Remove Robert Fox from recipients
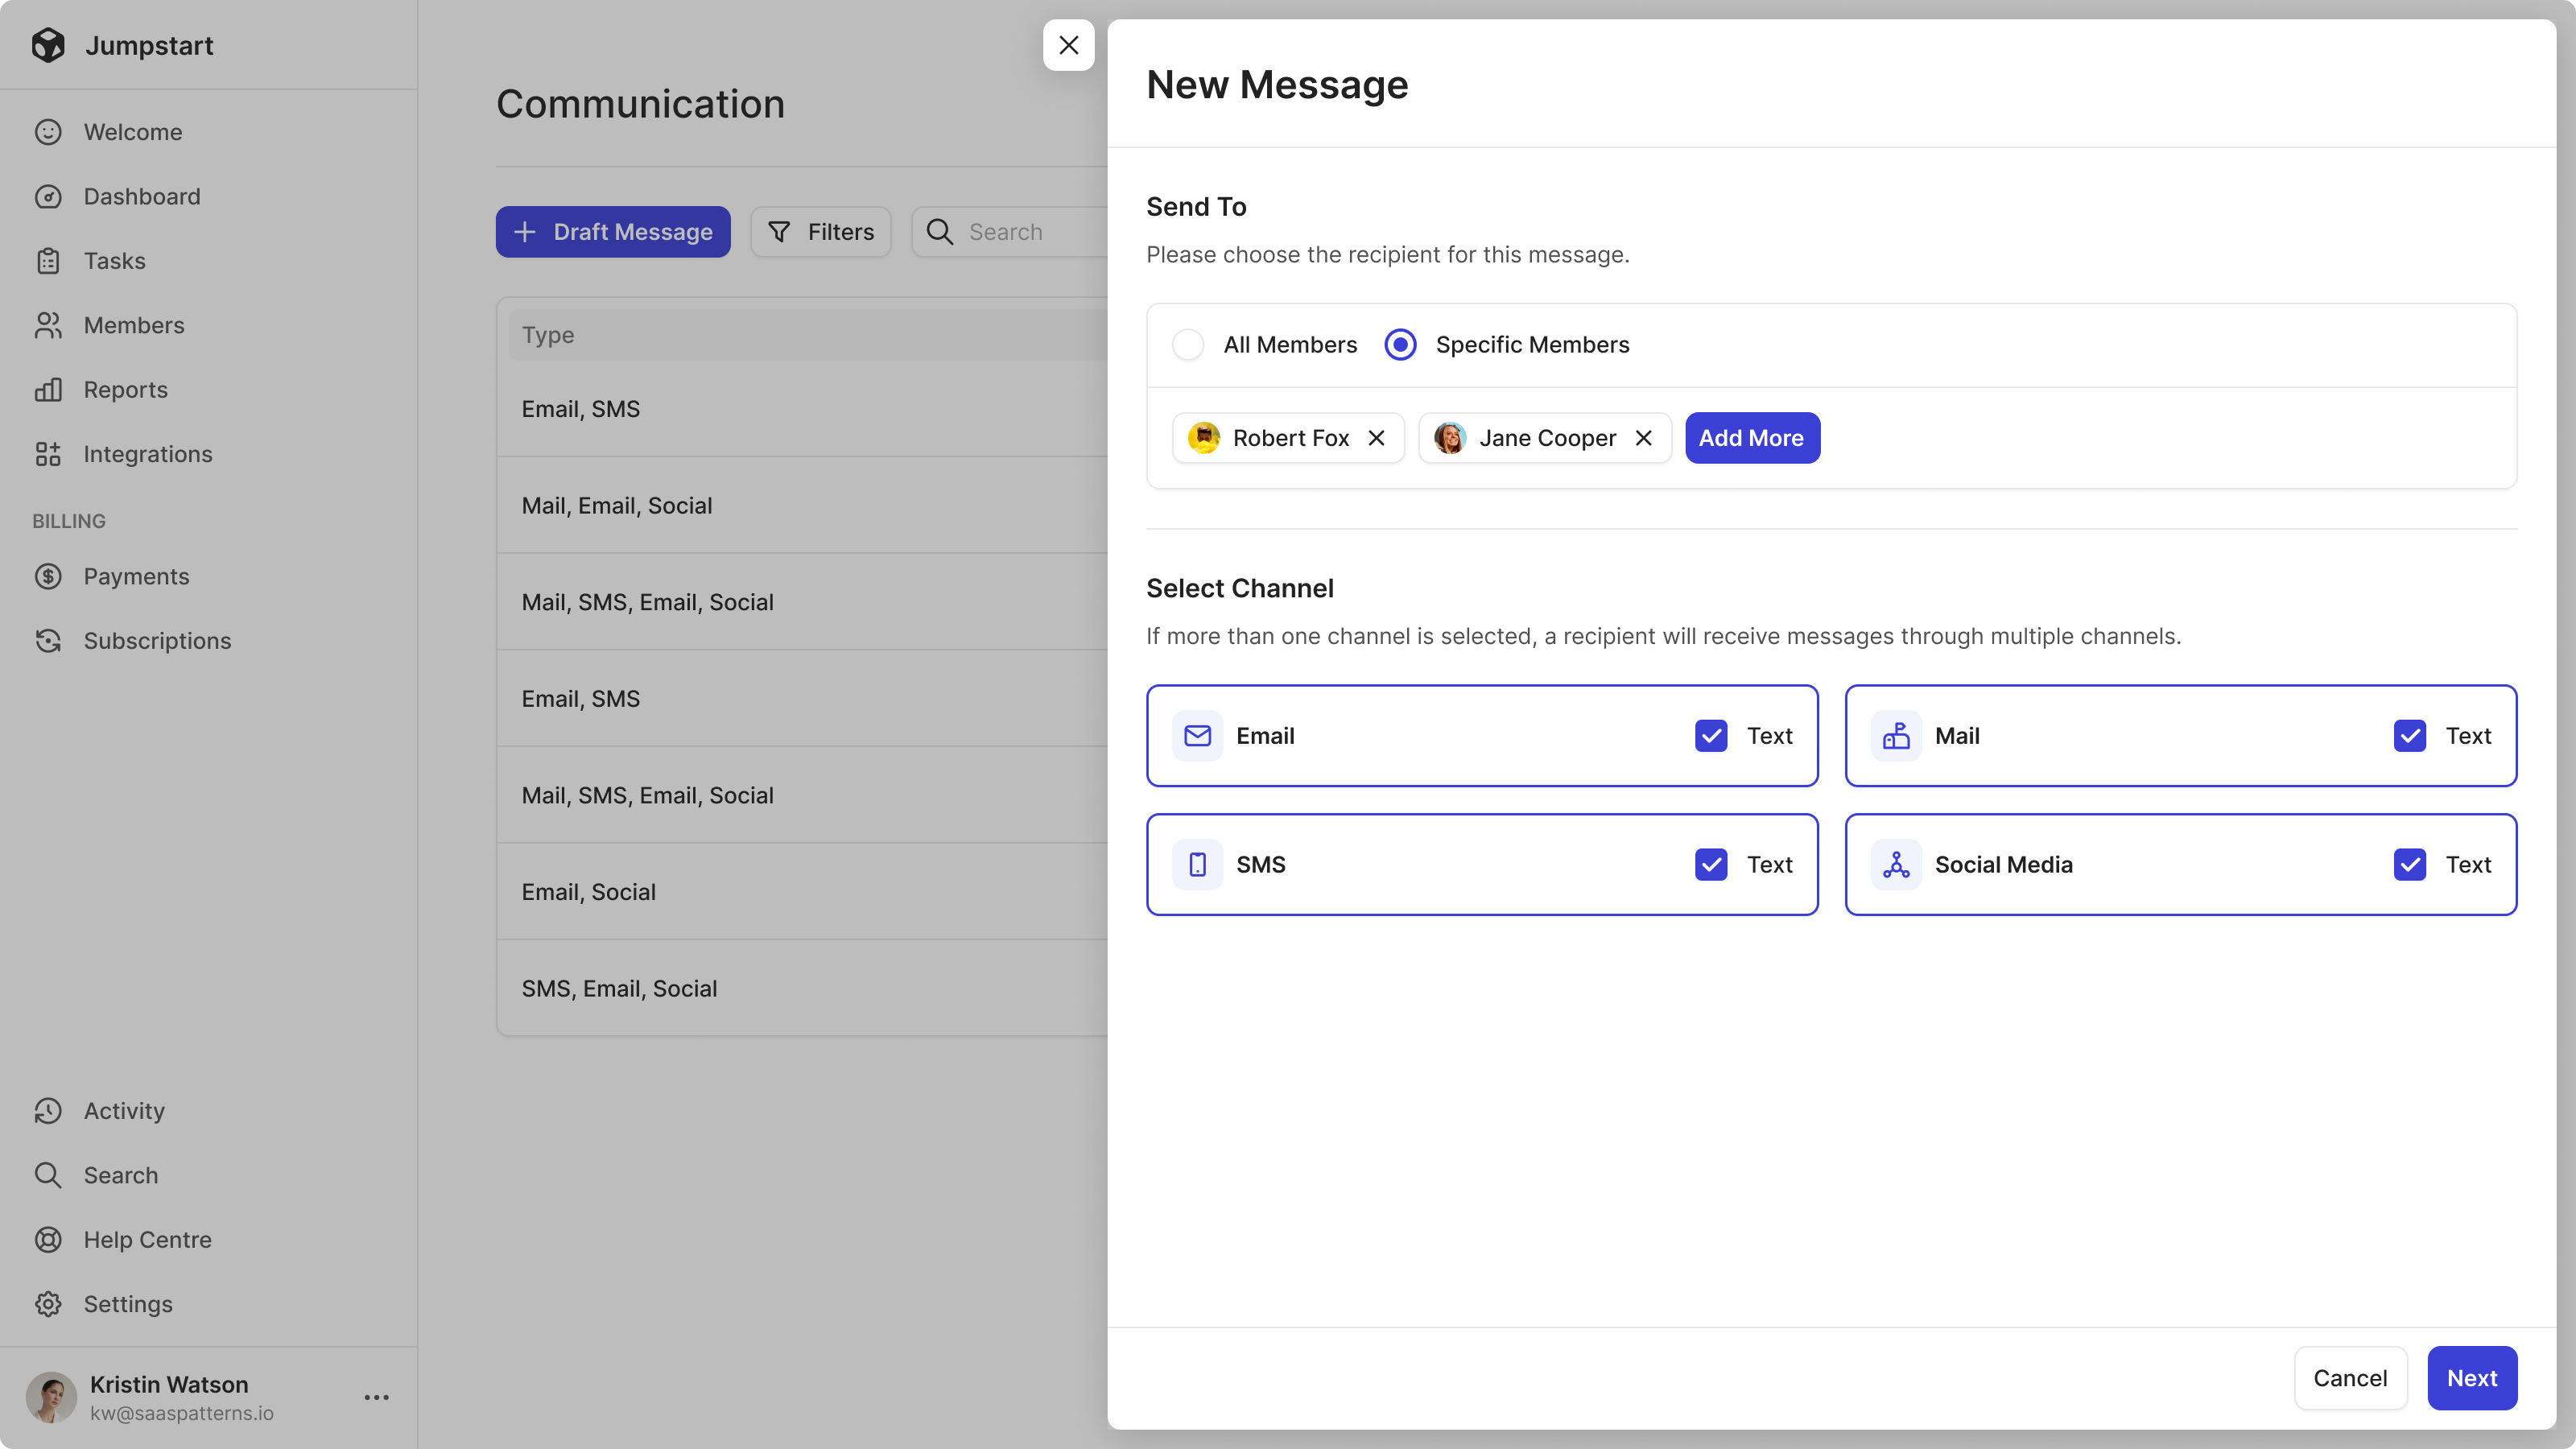Screen dimensions: 2576x1449 coord(1378,437)
